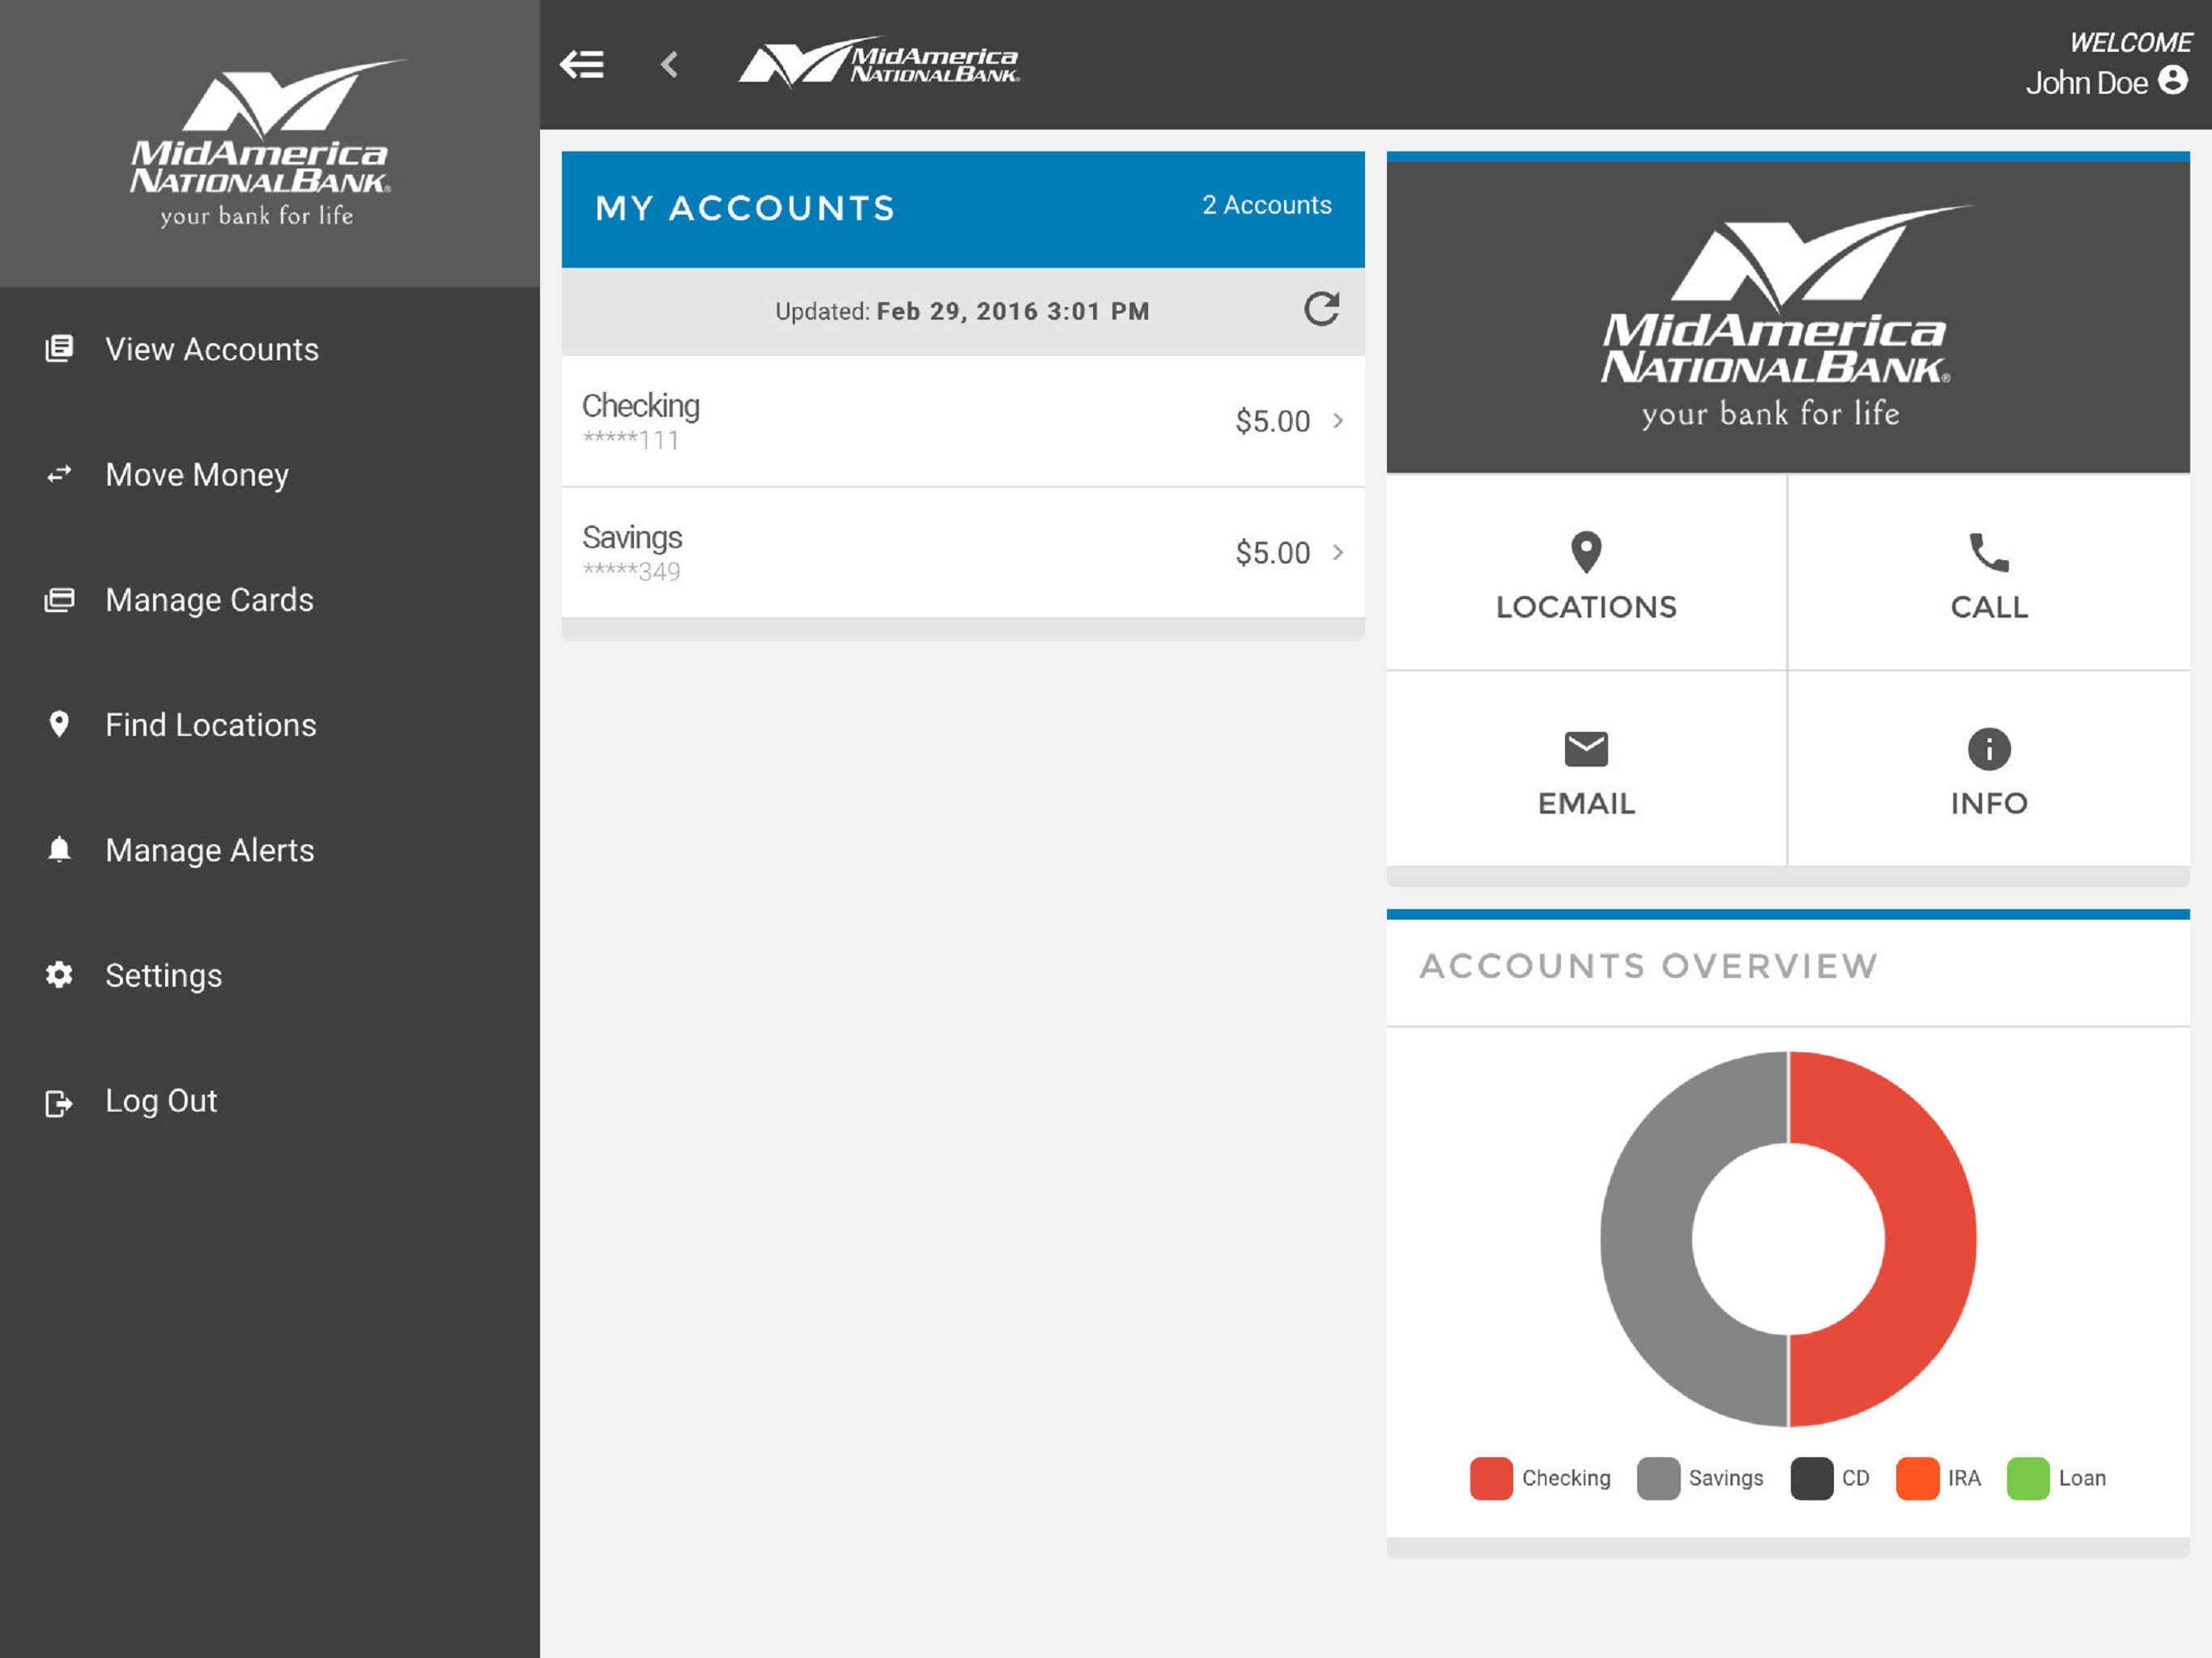Click the MidAmerica banner in right panel

[1787, 317]
